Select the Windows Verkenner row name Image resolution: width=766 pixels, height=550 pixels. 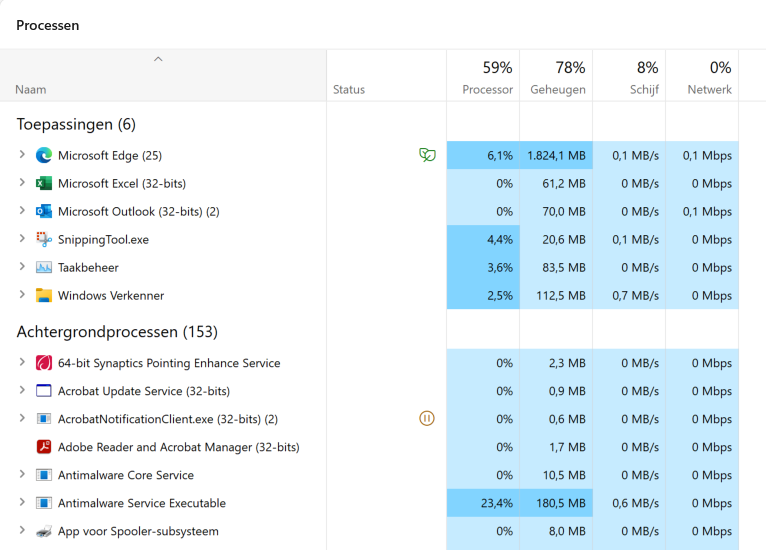(111, 296)
